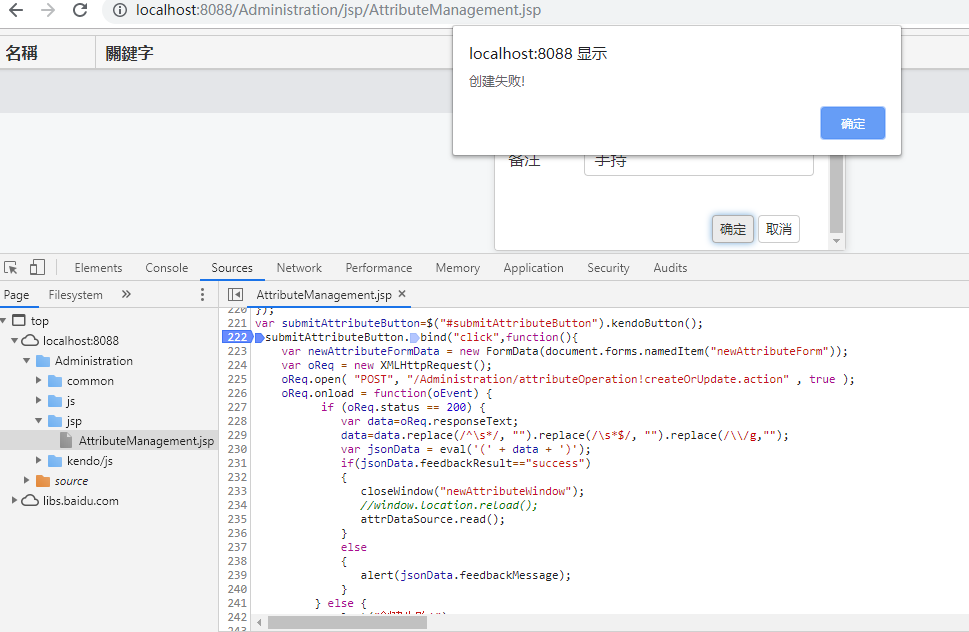Click the file icon of AttributeManagement.jsp
Viewport: 969px width, 632px height.
tap(66, 440)
